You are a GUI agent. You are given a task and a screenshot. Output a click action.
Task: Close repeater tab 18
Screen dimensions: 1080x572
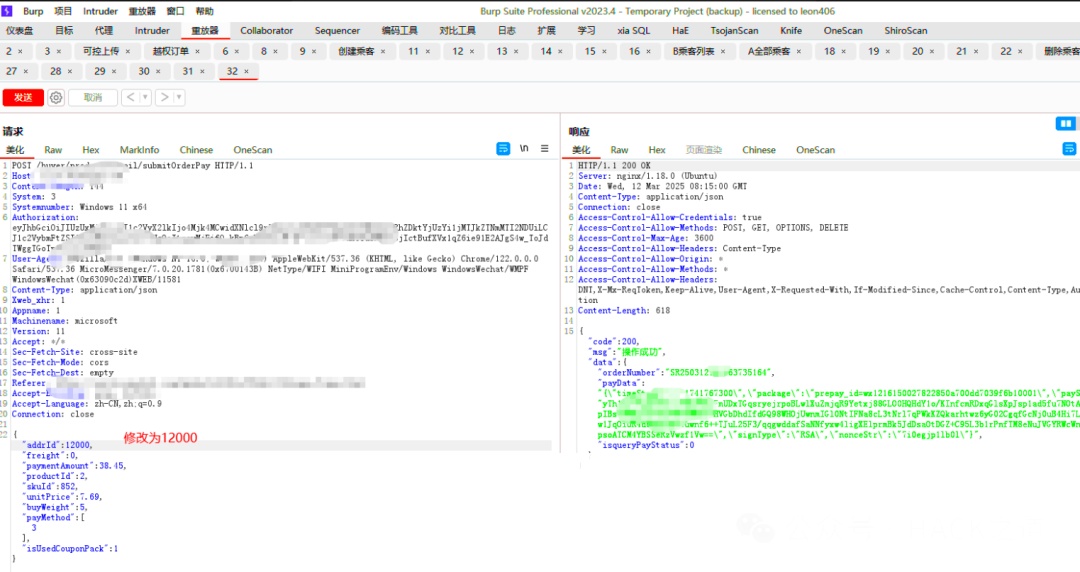(x=844, y=52)
